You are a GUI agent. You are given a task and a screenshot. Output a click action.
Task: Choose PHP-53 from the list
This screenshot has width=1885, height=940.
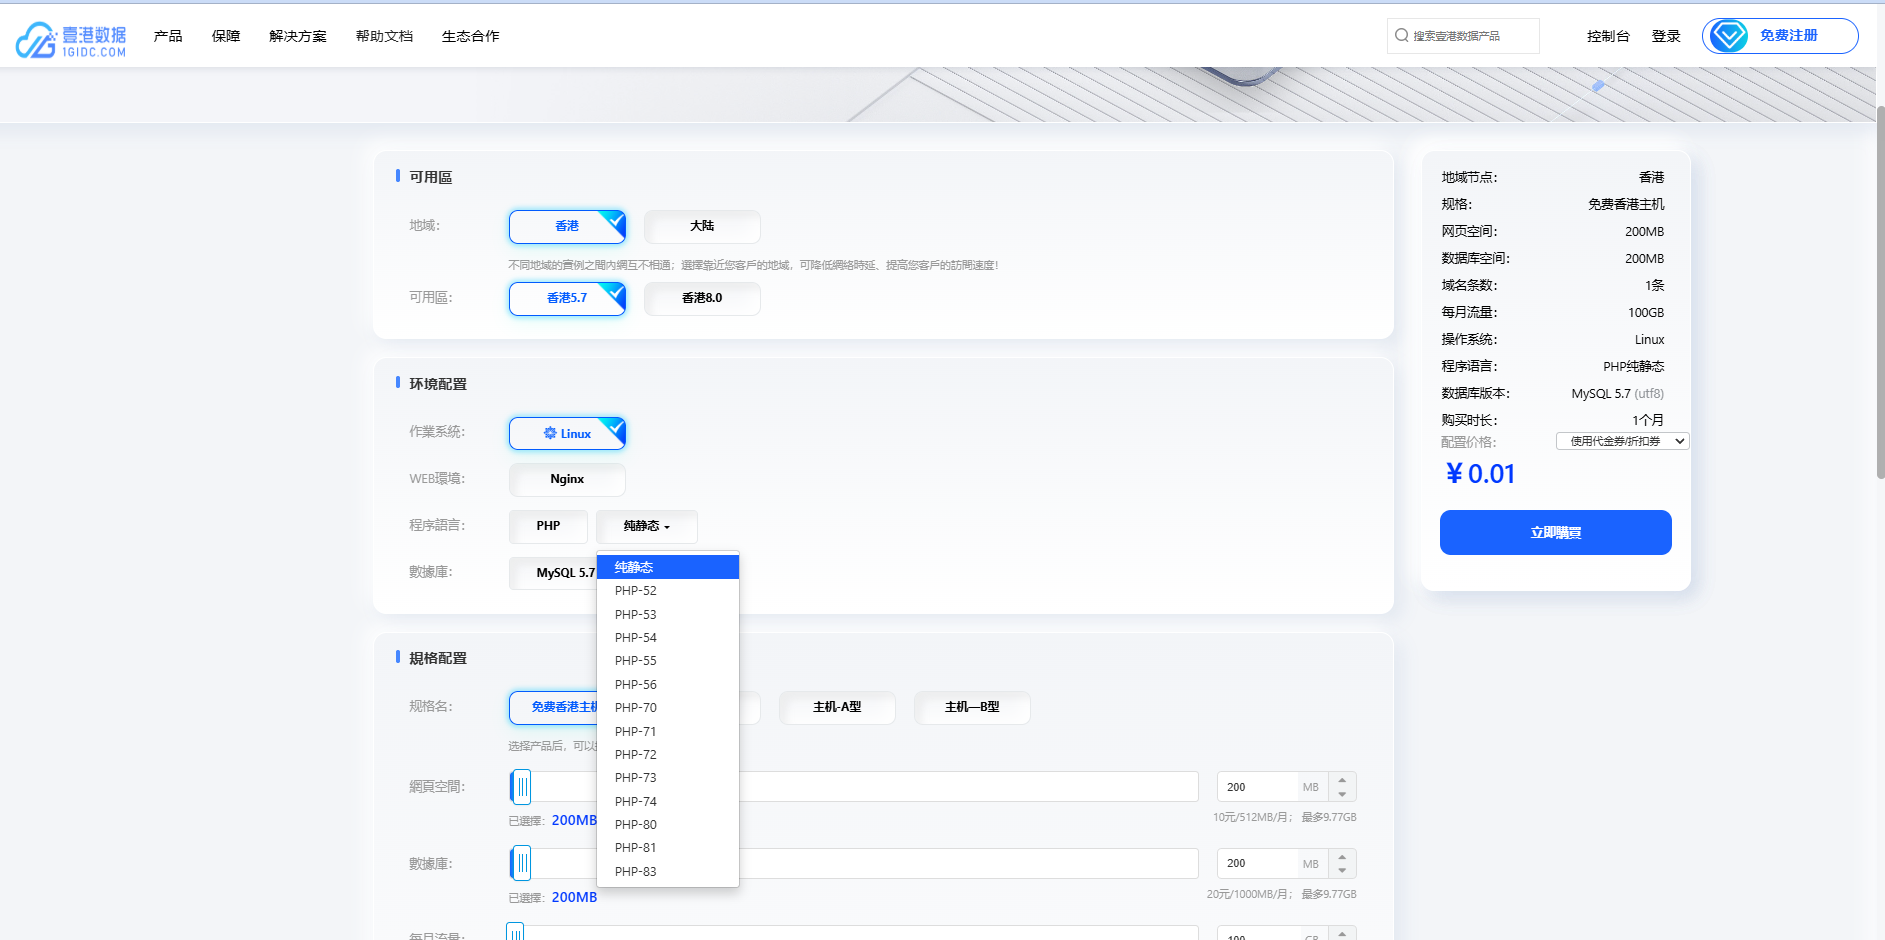(668, 615)
